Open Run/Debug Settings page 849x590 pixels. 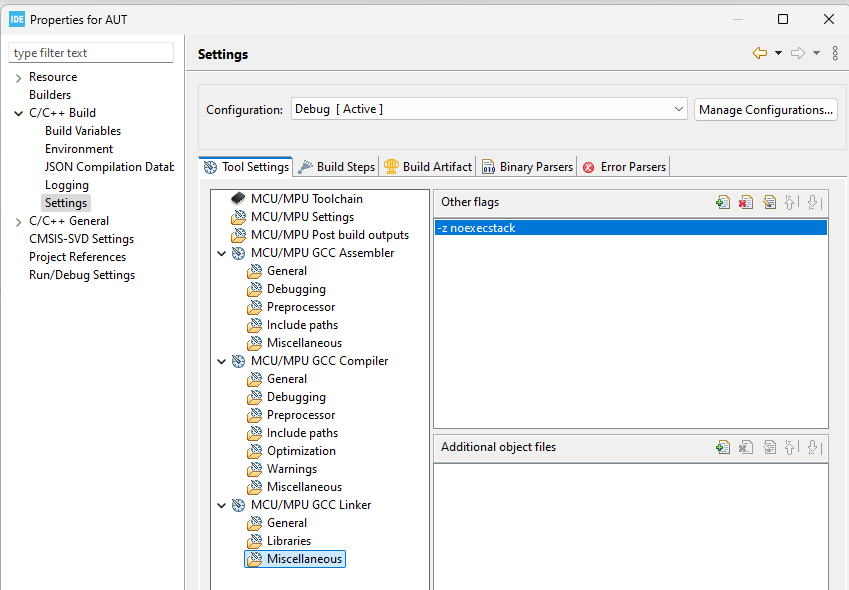[x=82, y=275]
